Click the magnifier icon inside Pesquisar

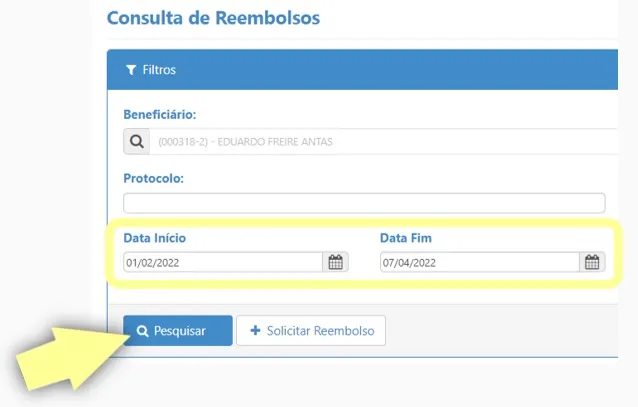pyautogui.click(x=142, y=331)
